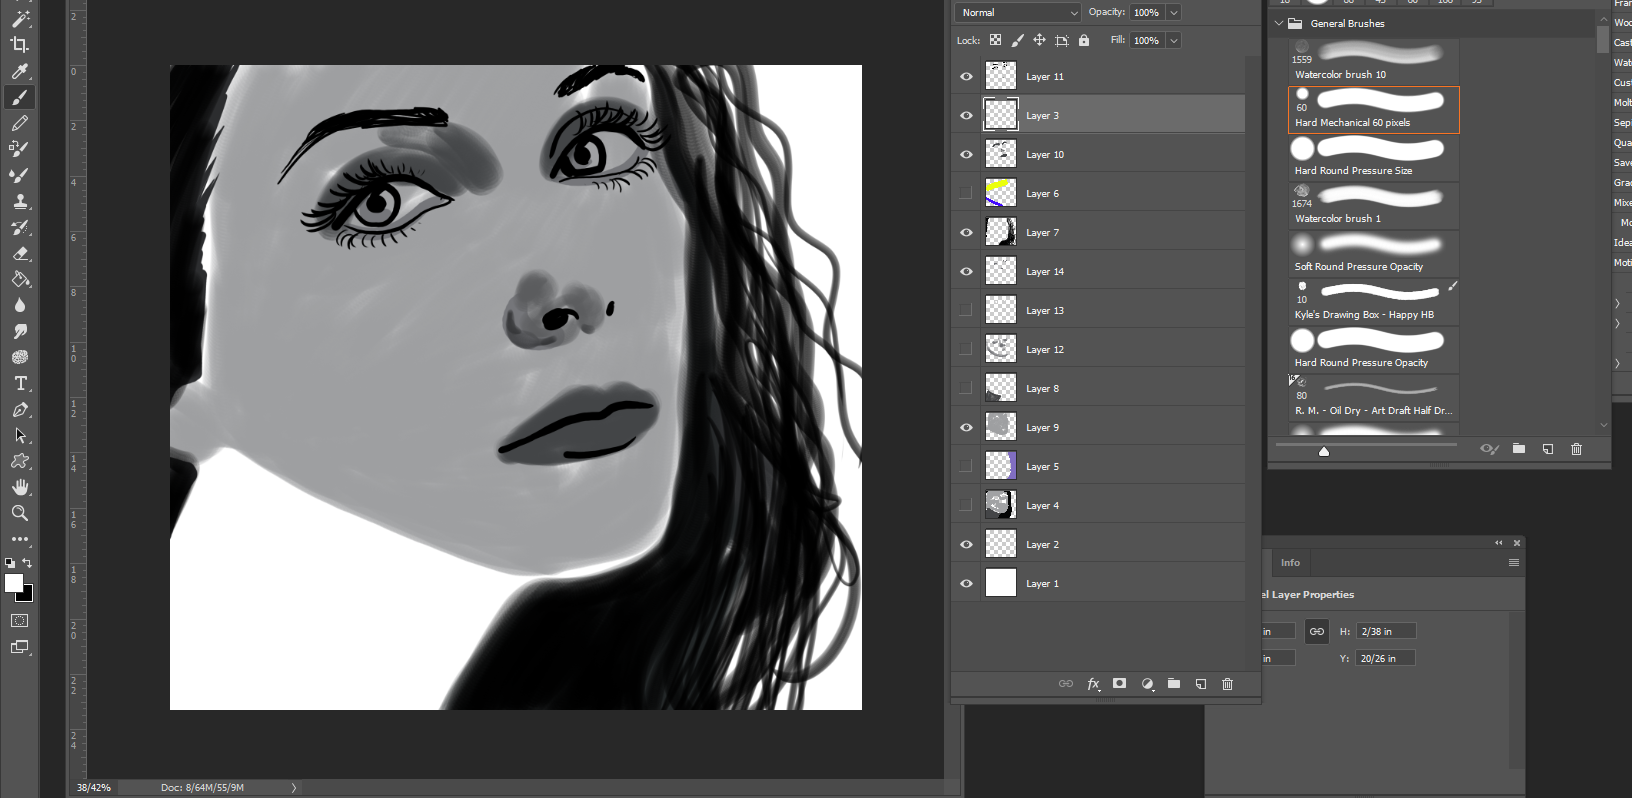The width and height of the screenshot is (1632, 798).
Task: Select the Paint Bucket tool
Action: [19, 279]
